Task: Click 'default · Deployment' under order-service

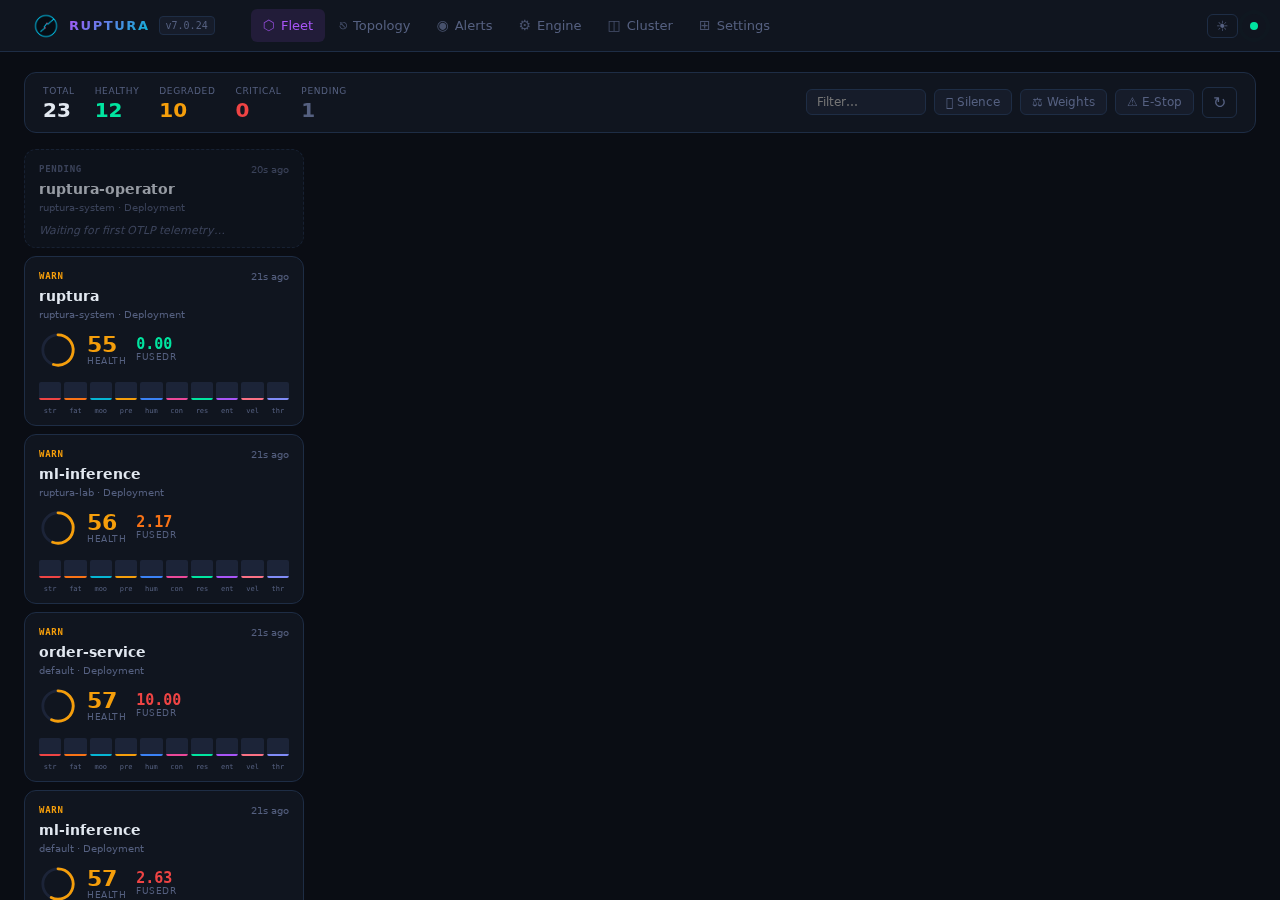Action: point(91,671)
